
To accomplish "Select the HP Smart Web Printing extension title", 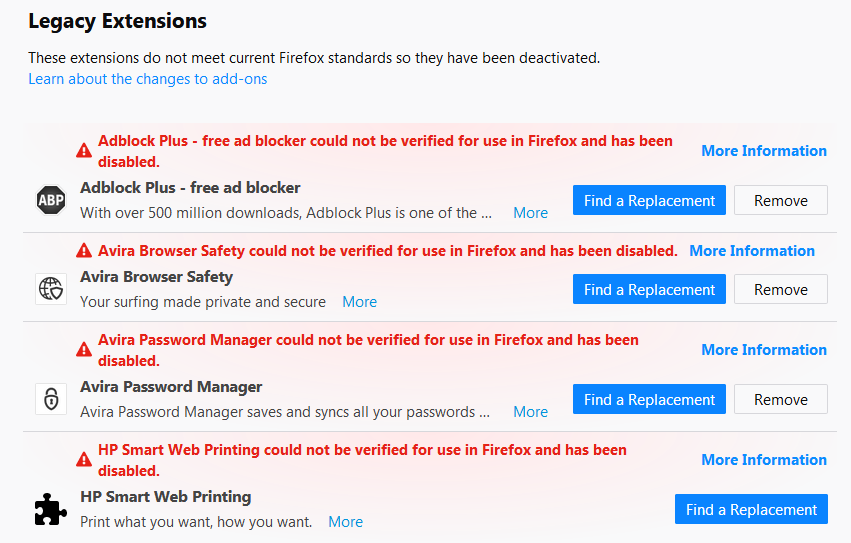I will click(166, 497).
